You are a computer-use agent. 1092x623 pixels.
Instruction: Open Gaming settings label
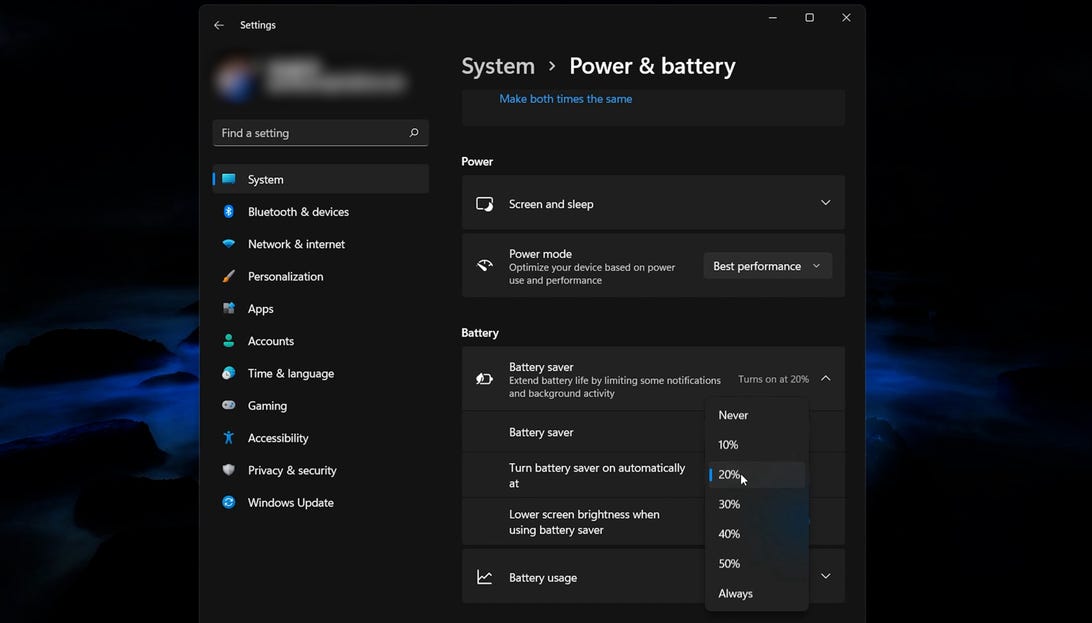pos(267,406)
